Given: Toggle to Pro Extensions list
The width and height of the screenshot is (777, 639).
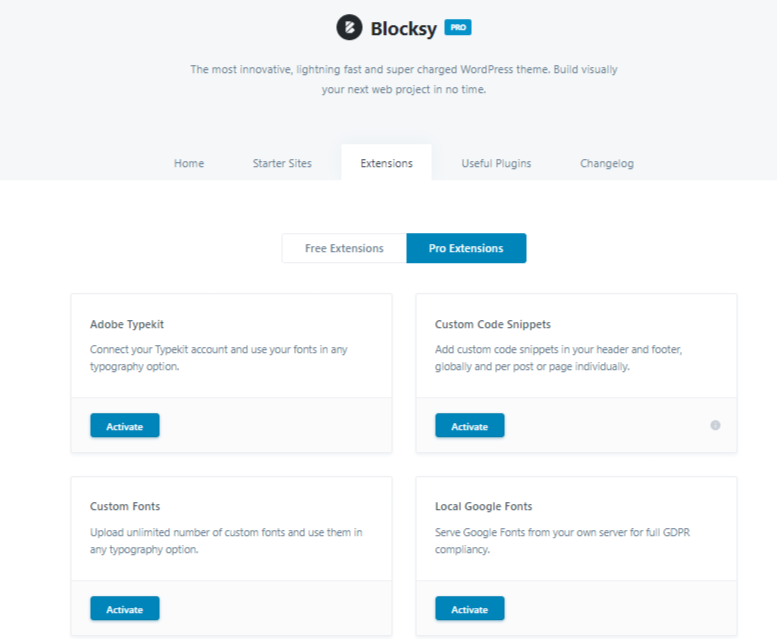Looking at the screenshot, I should [466, 248].
